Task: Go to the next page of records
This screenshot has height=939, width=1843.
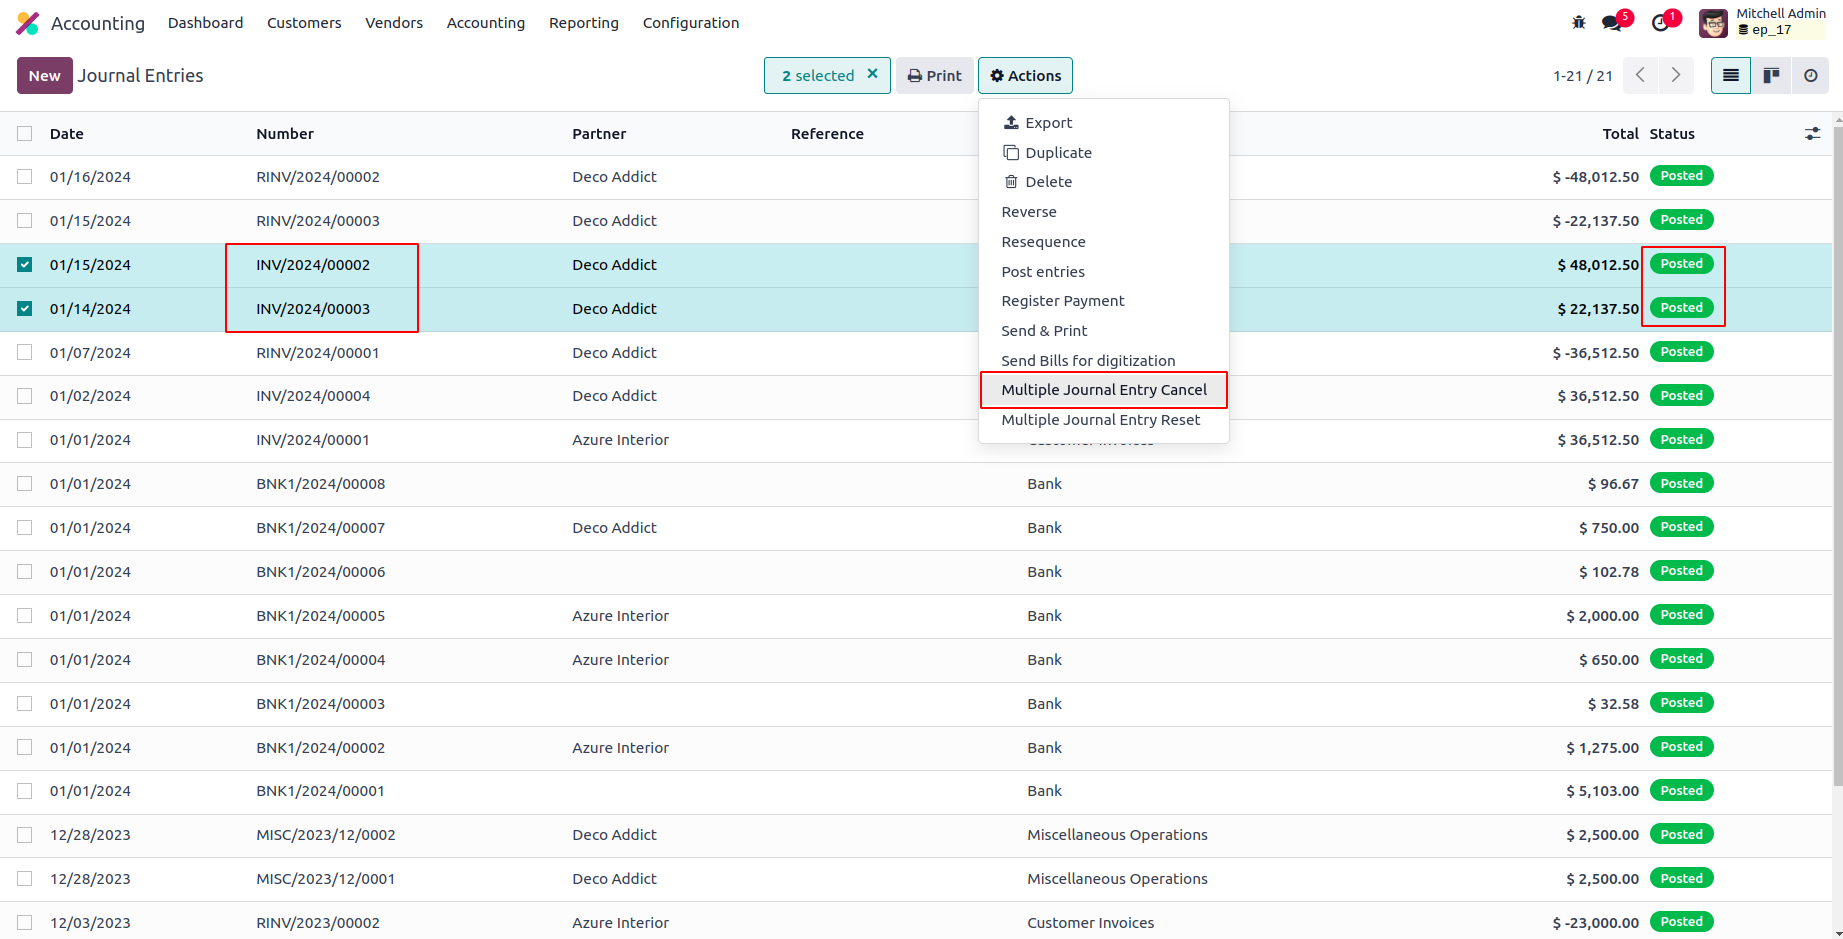Action: click(1676, 76)
